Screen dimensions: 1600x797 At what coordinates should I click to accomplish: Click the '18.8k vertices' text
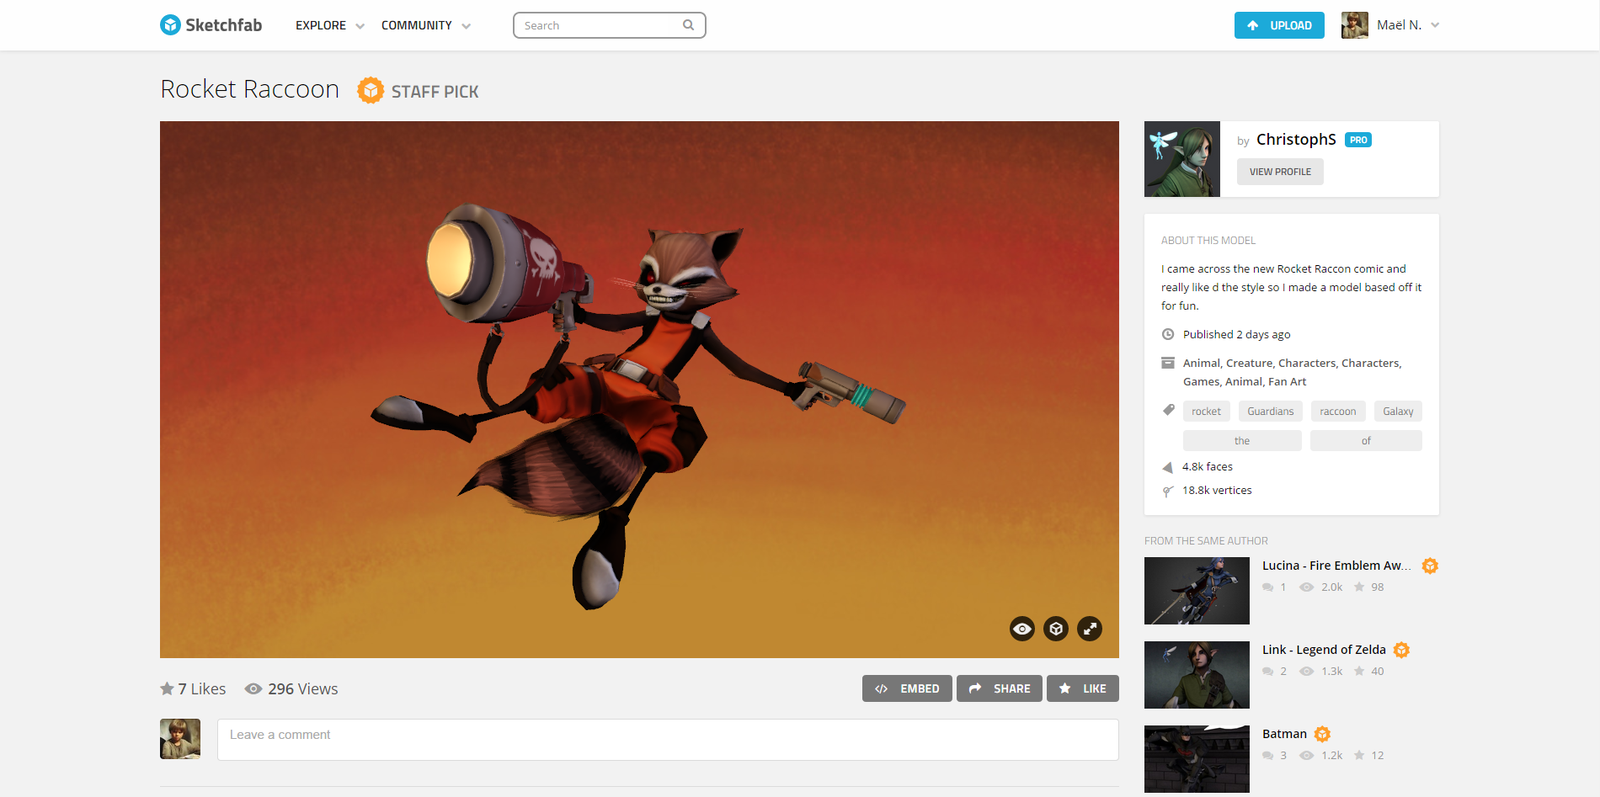coord(1217,491)
